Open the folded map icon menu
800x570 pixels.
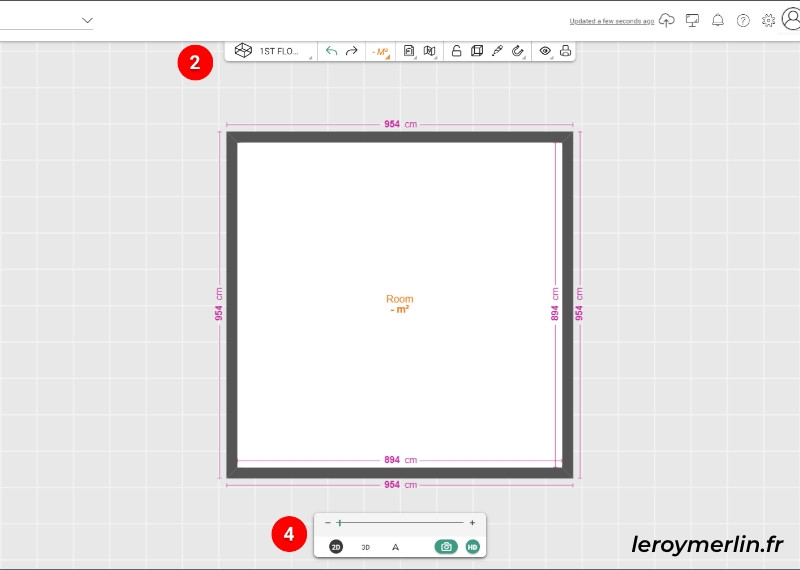[430, 51]
